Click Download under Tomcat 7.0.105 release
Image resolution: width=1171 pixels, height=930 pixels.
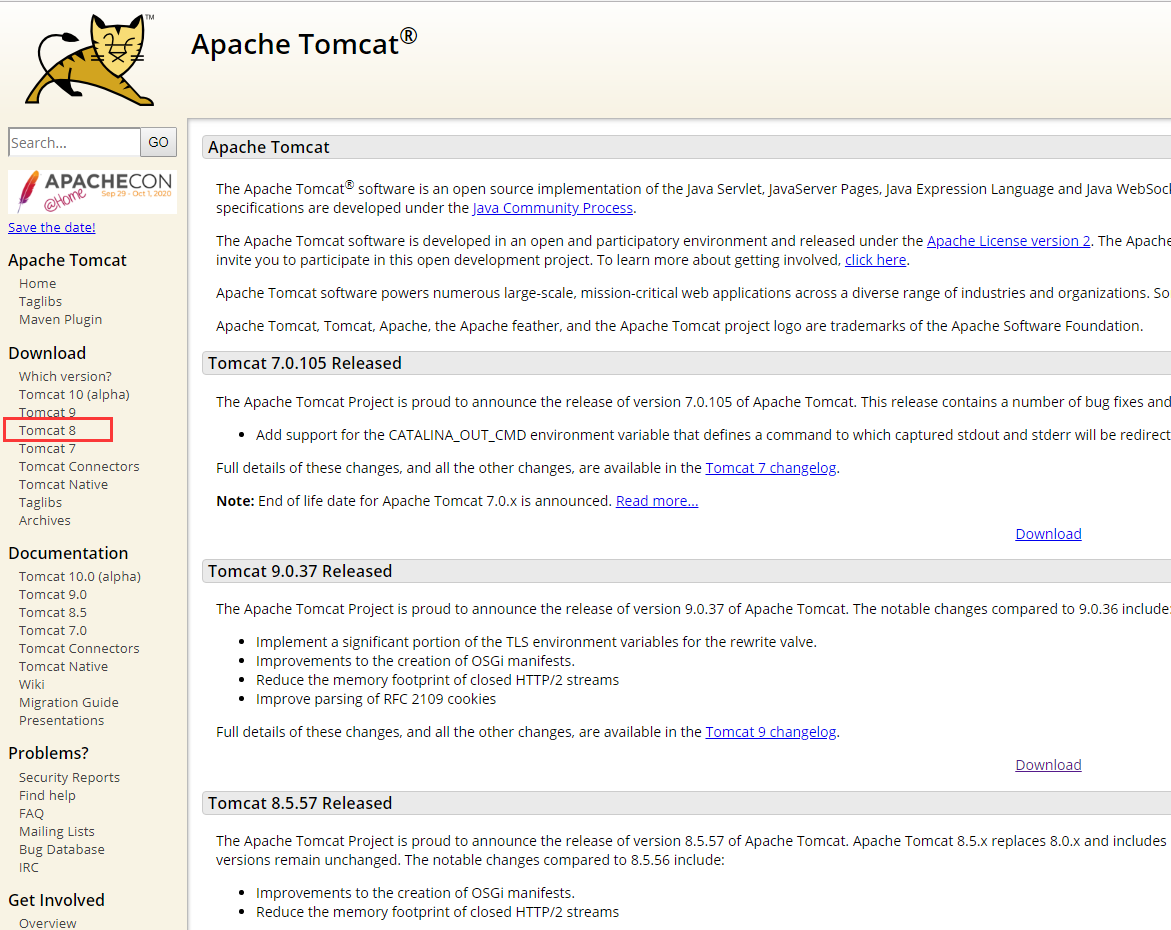pos(1049,533)
